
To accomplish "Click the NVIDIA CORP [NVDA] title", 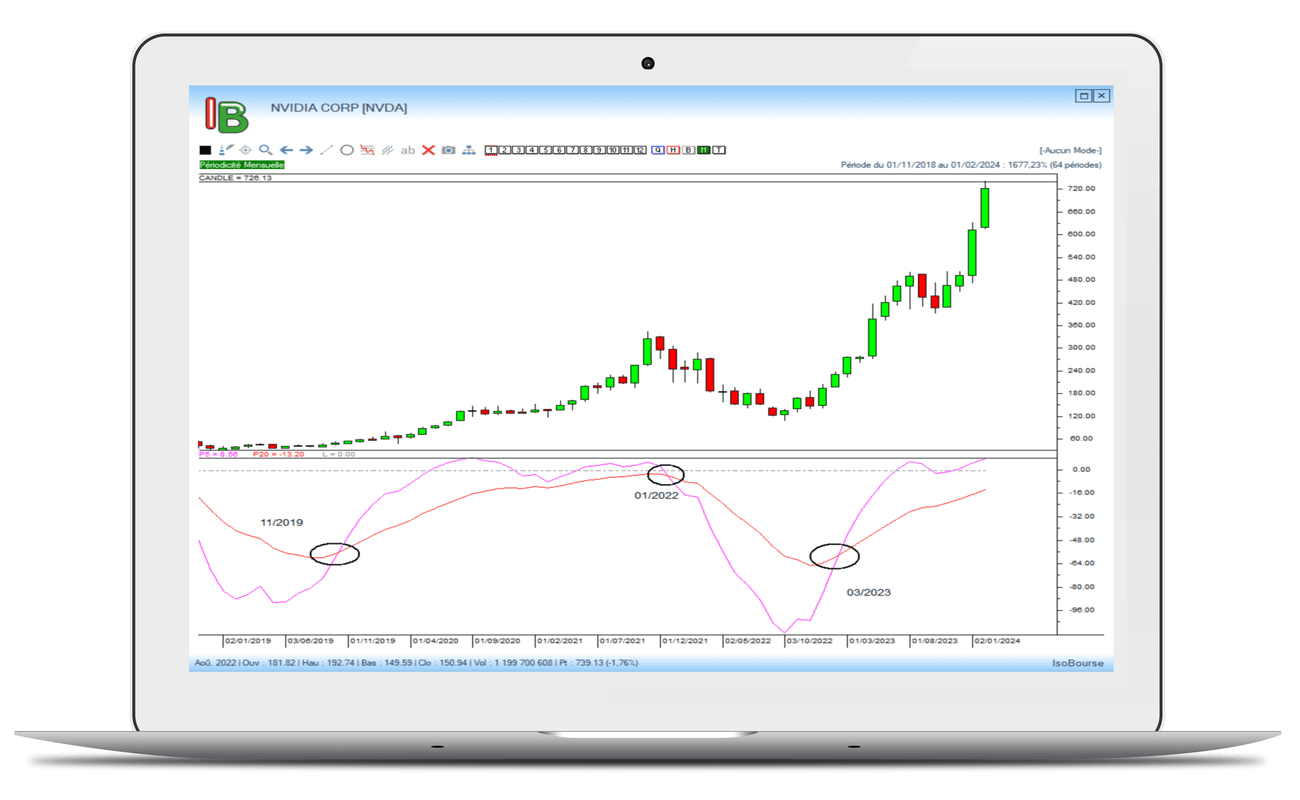I will click(x=339, y=108).
